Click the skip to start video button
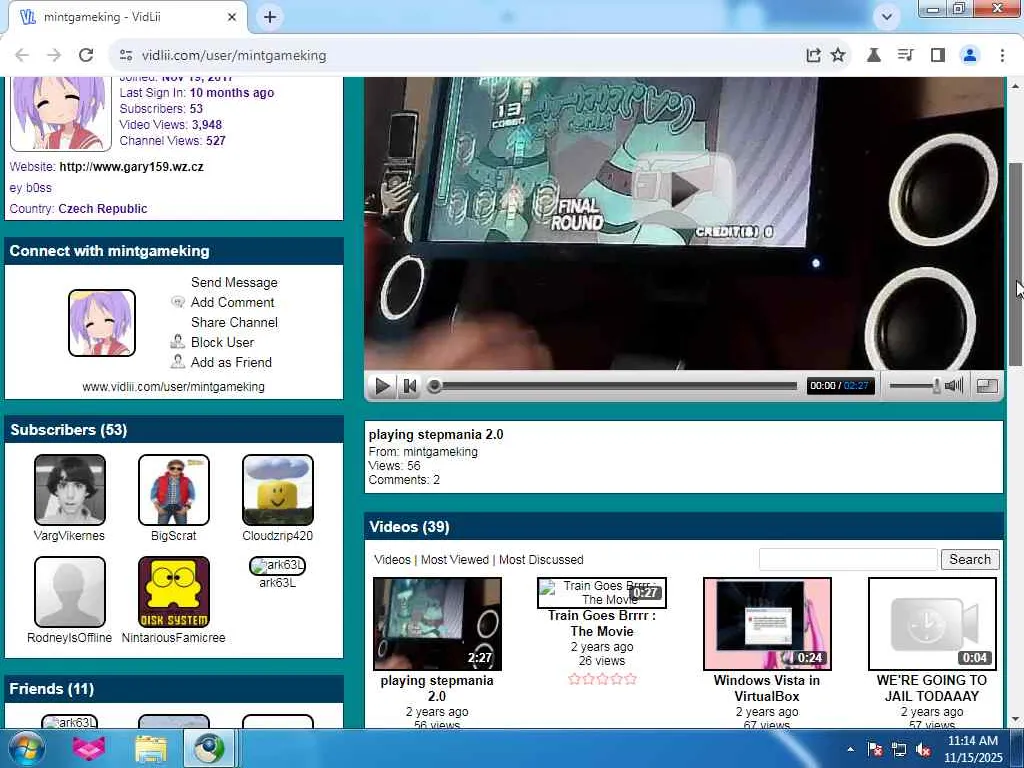 pyautogui.click(x=409, y=386)
